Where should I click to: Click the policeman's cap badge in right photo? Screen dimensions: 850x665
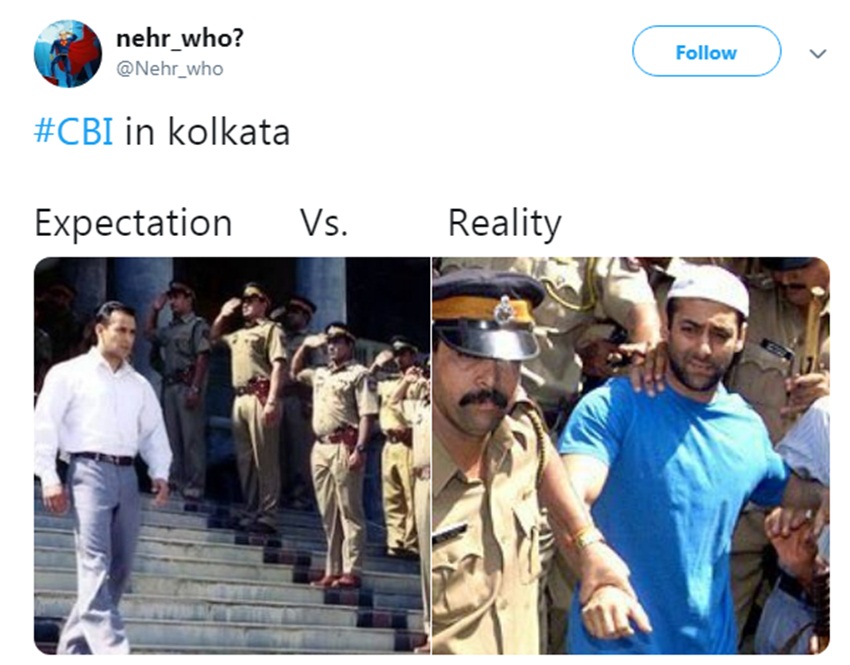point(505,311)
